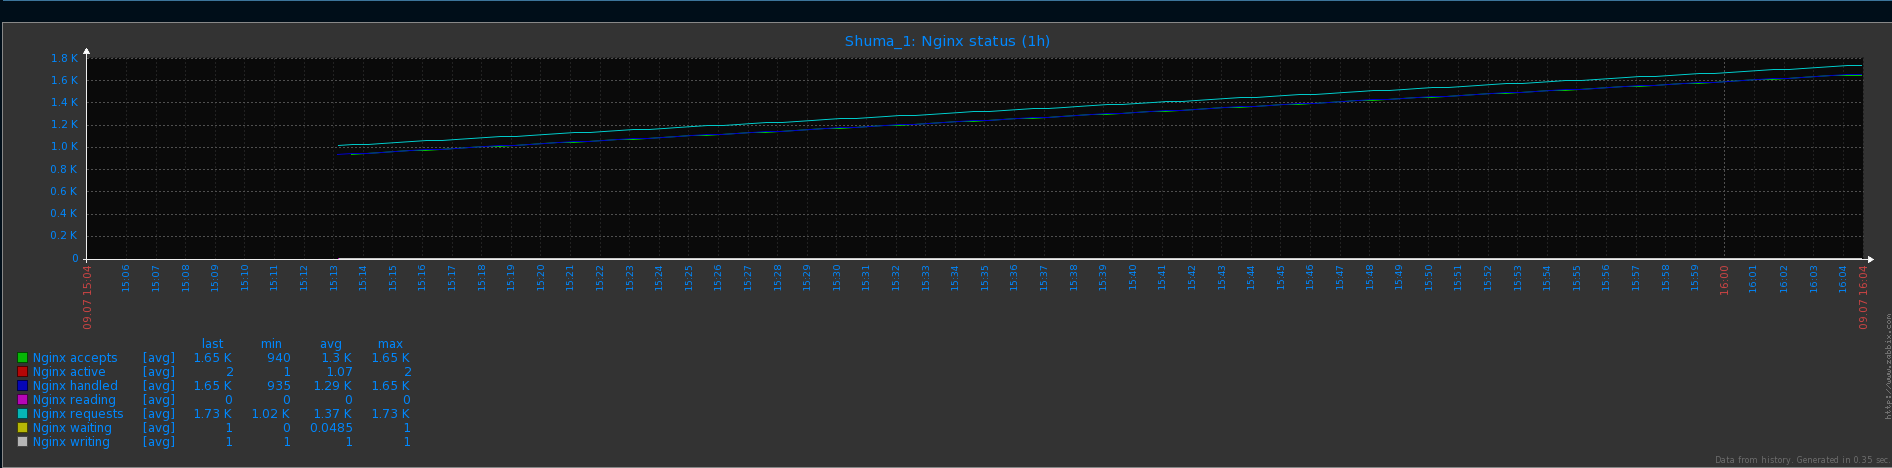This screenshot has height=468, width=1892.
Task: Click the 'last' column header in legend
Action: coord(212,344)
